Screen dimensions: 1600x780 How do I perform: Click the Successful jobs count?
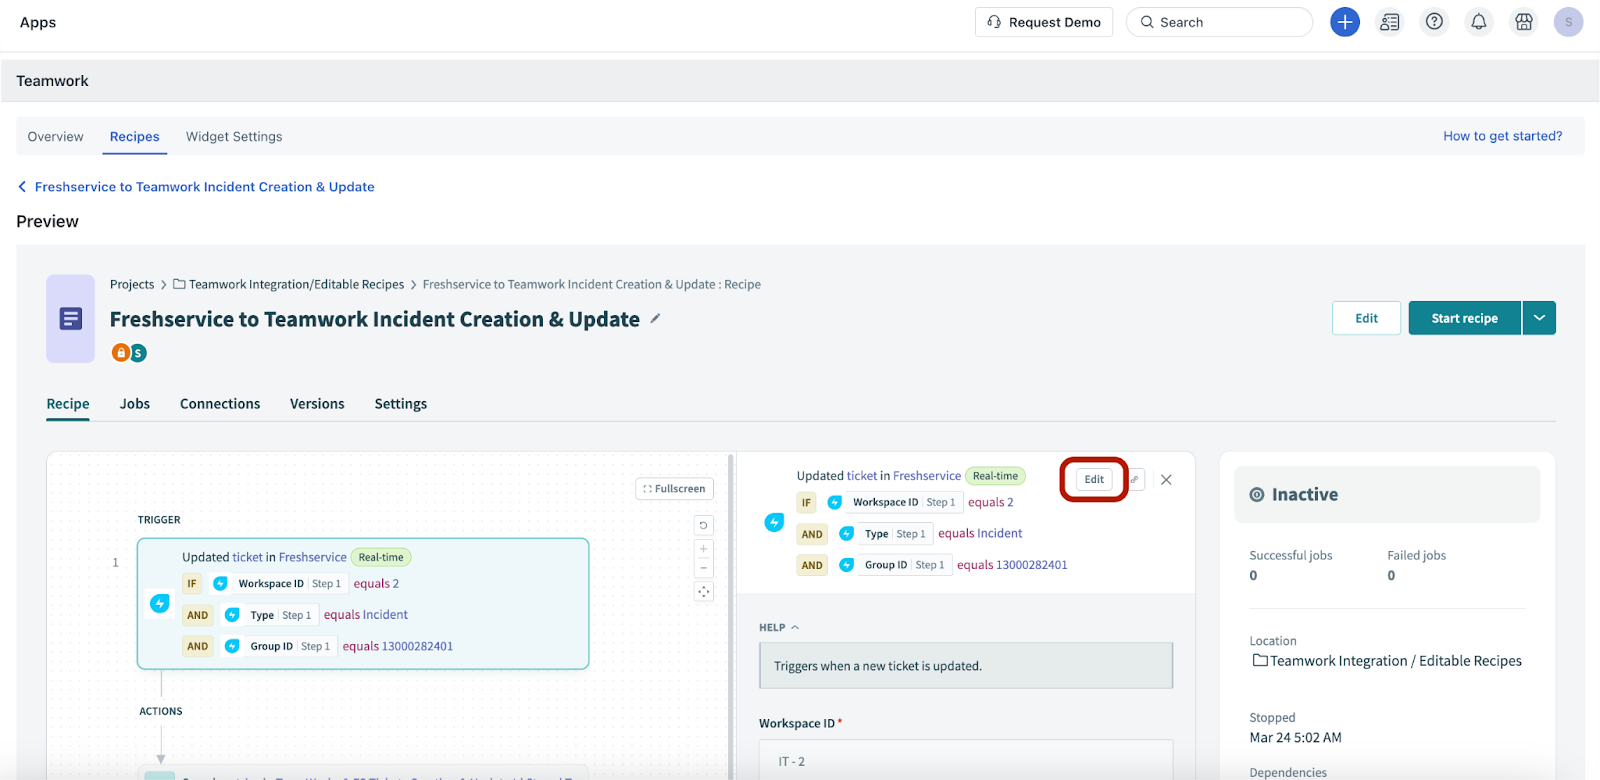[1253, 576]
